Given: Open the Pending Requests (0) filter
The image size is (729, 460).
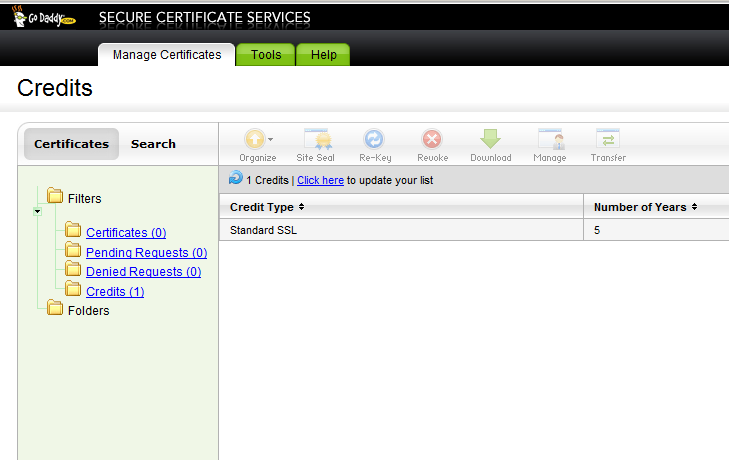Looking at the screenshot, I should pos(146,253).
